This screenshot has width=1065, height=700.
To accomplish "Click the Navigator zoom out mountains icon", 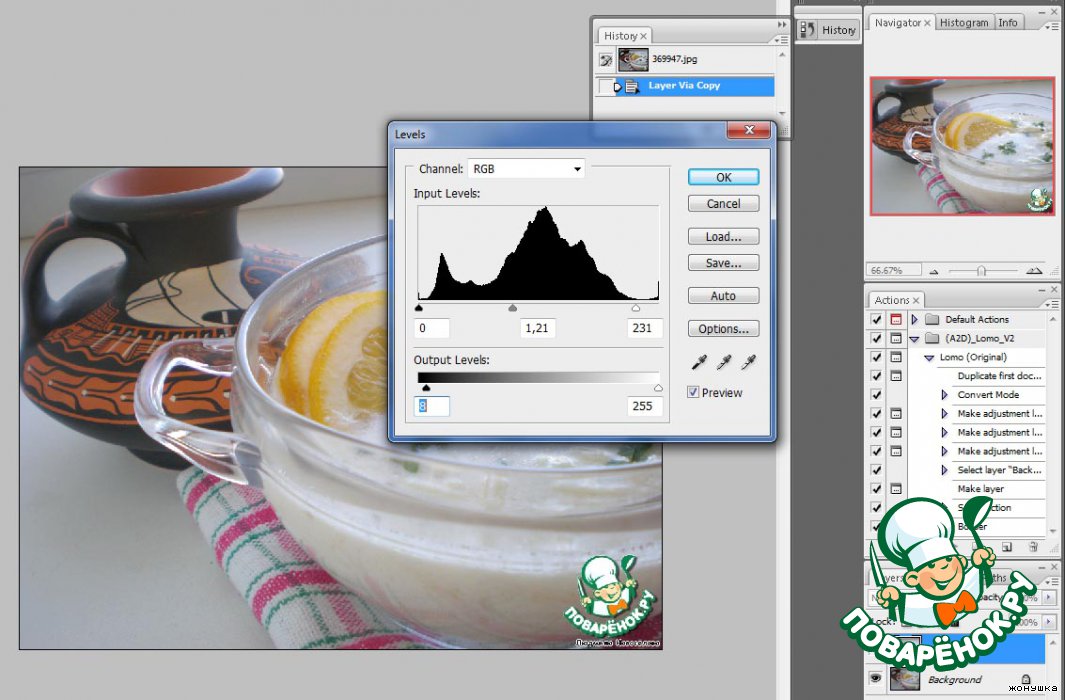I will tap(933, 271).
